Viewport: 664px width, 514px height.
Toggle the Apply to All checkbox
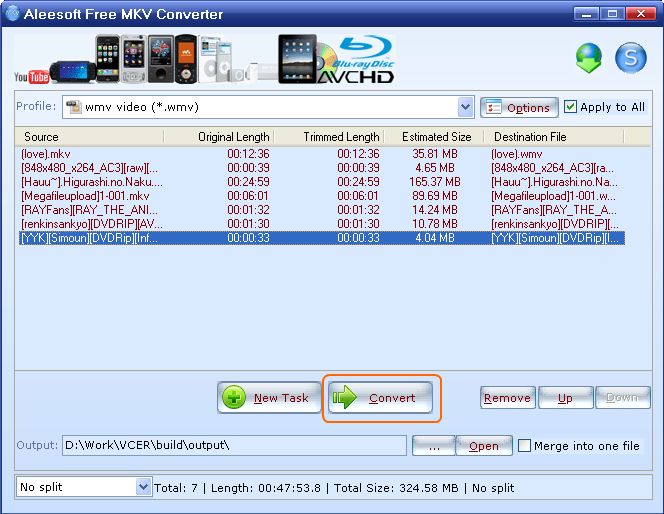click(570, 107)
